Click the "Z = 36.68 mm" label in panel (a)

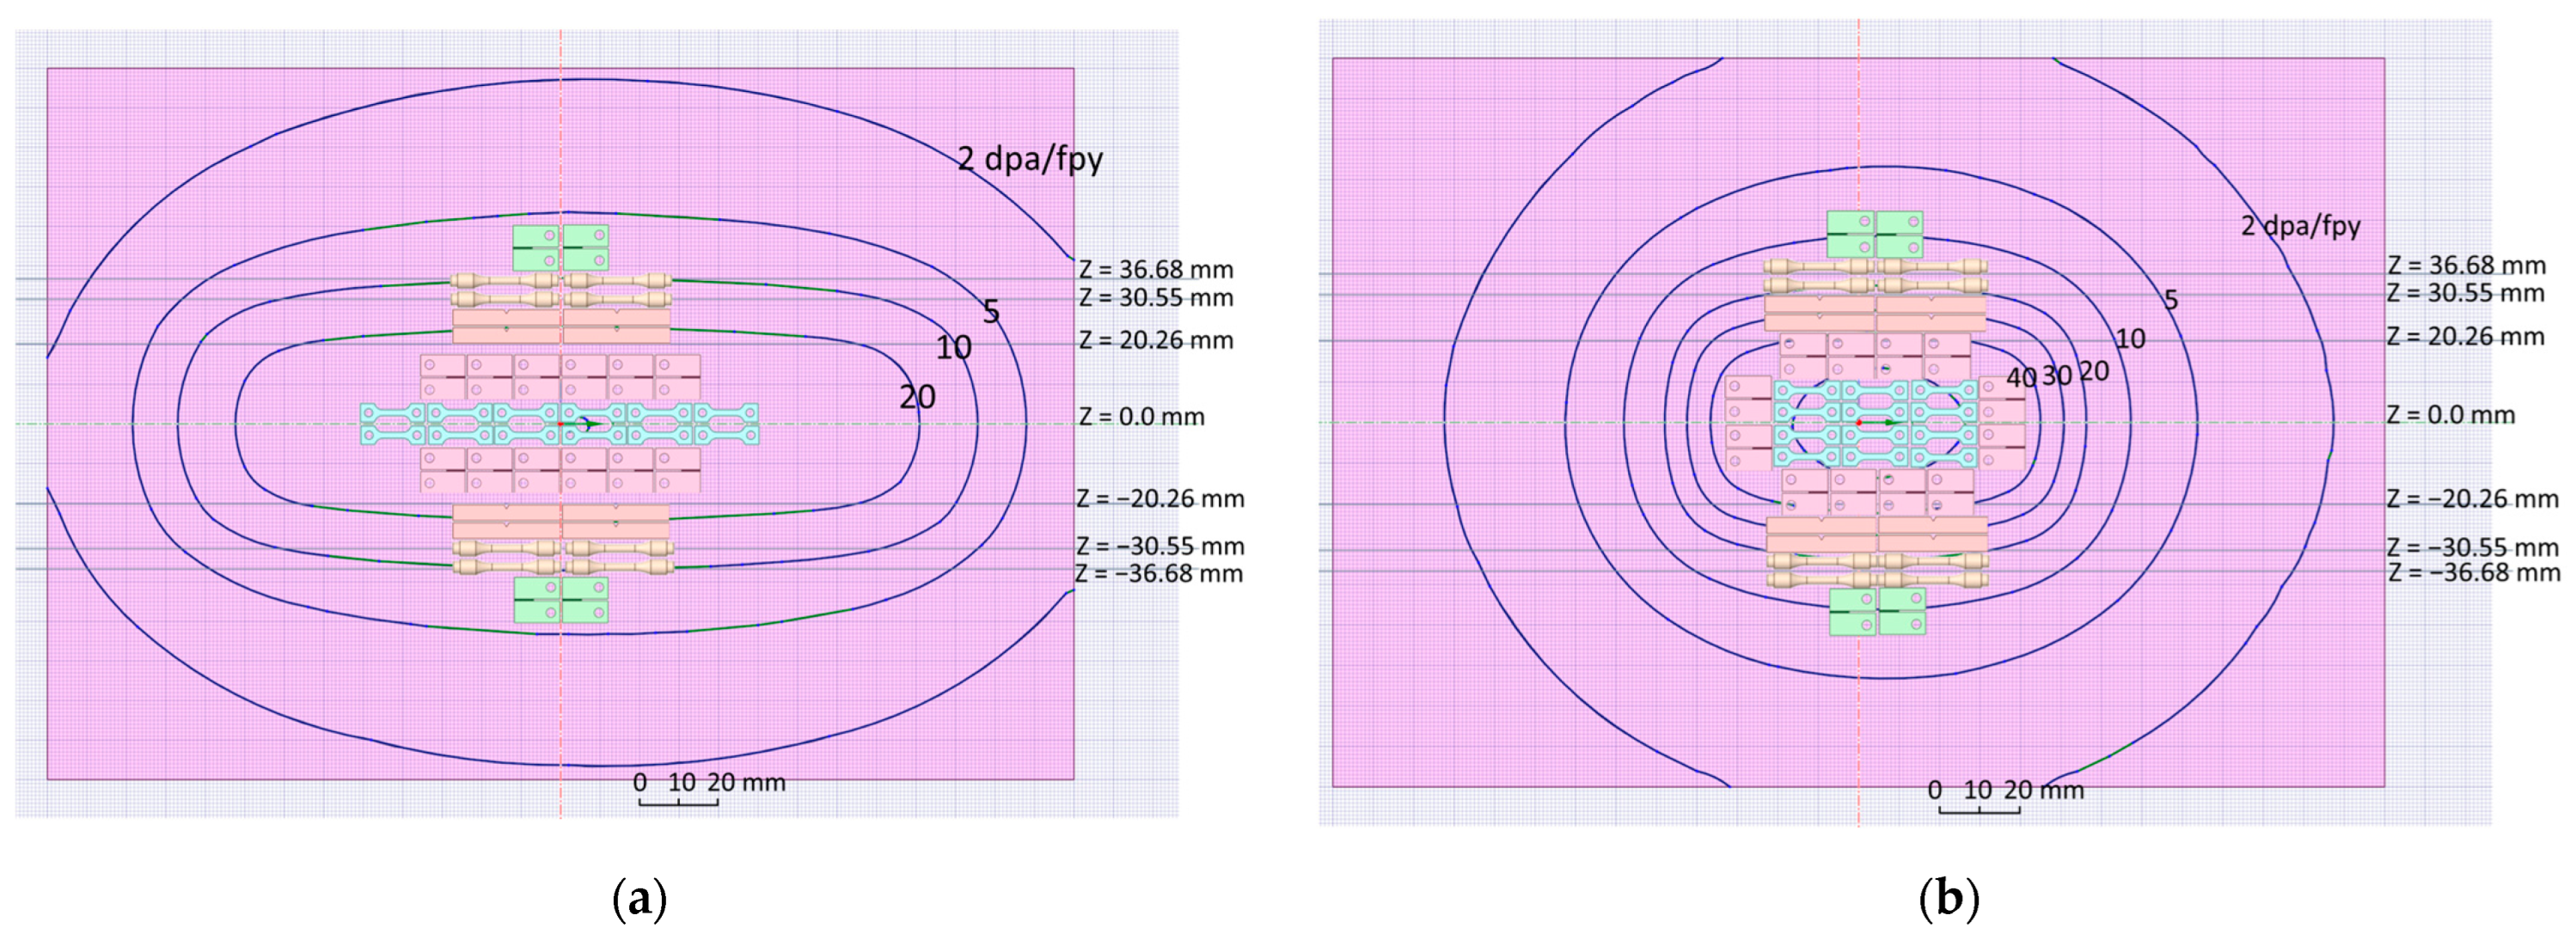click(1155, 270)
